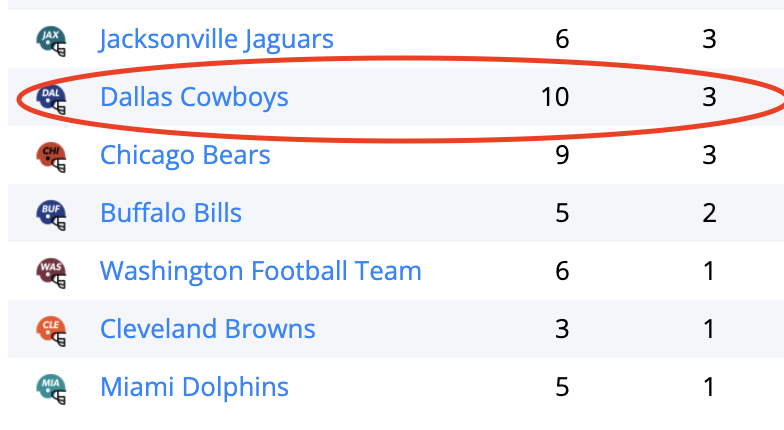The height and width of the screenshot is (430, 784).
Task: Click the Dallas Cowboys helmet icon
Action: 51,98
